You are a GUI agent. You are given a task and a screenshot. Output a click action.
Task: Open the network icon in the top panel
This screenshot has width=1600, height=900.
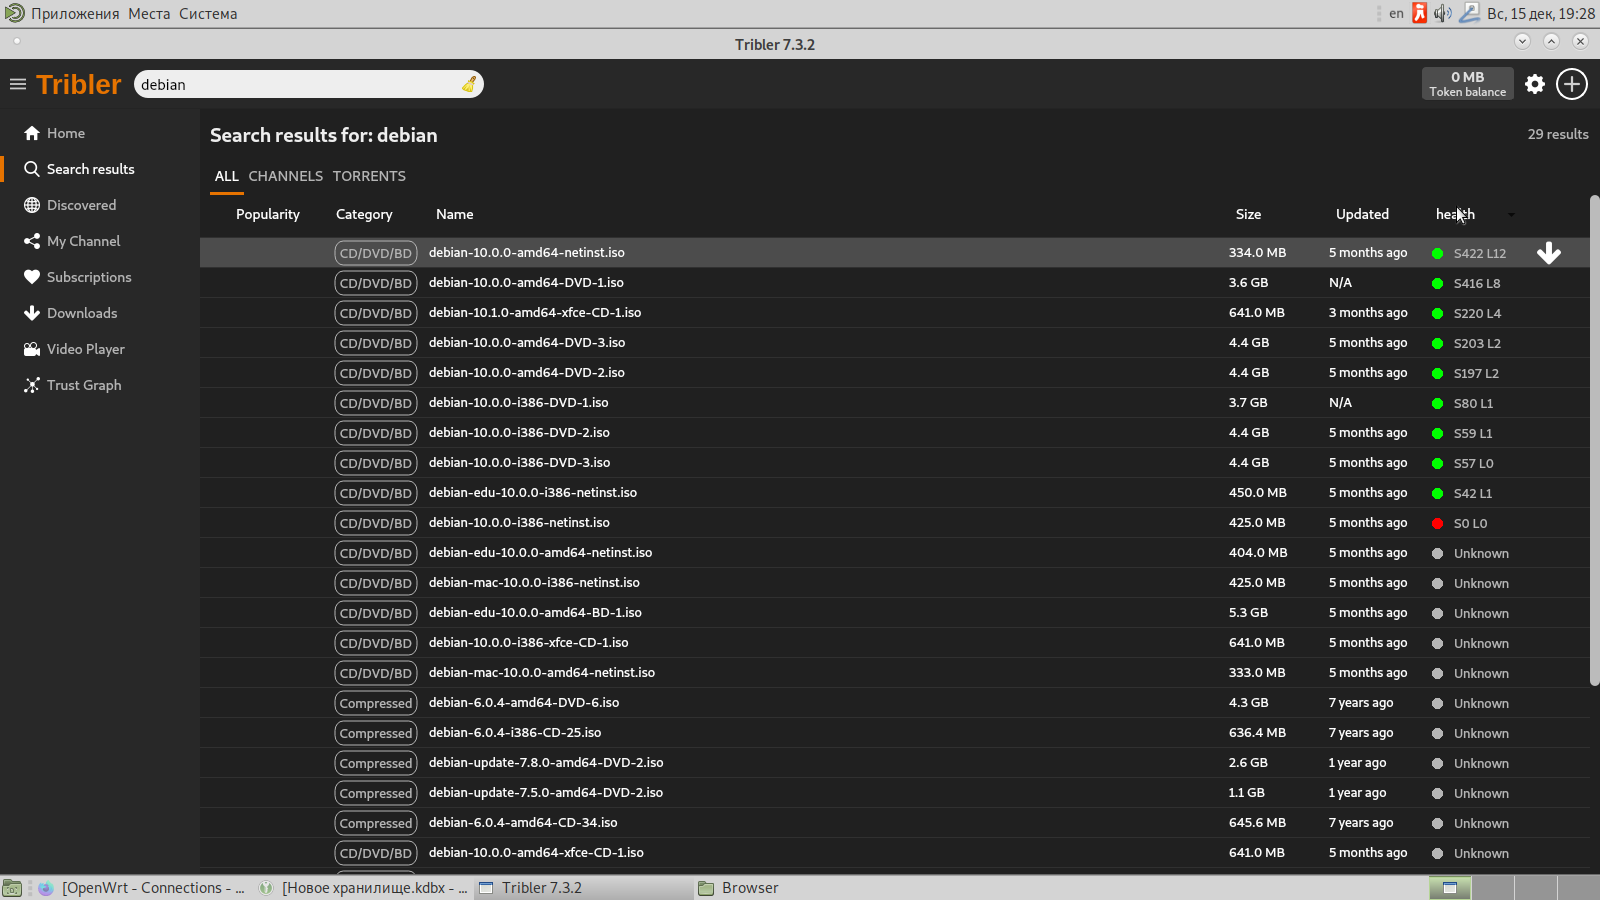[1469, 13]
